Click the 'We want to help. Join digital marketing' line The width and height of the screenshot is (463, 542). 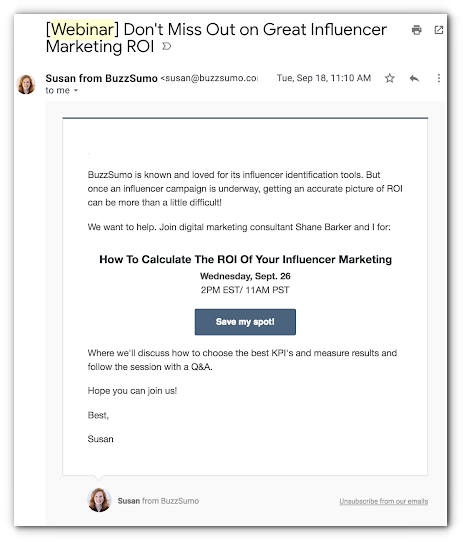(239, 227)
